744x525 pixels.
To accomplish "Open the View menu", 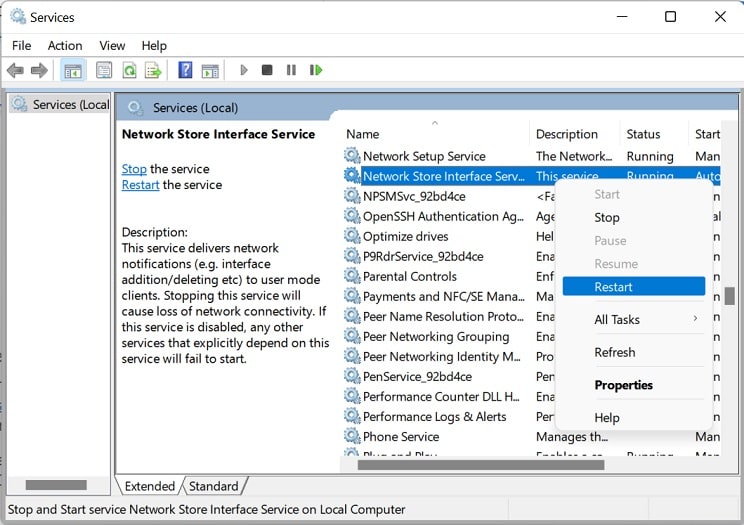I will coord(112,46).
